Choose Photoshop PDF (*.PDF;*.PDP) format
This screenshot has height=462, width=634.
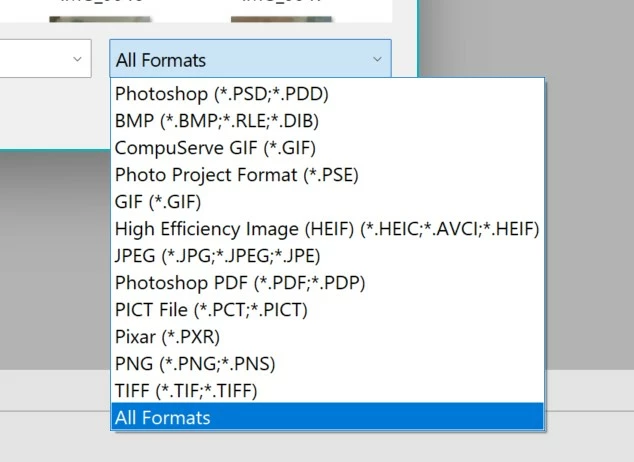click(328, 283)
